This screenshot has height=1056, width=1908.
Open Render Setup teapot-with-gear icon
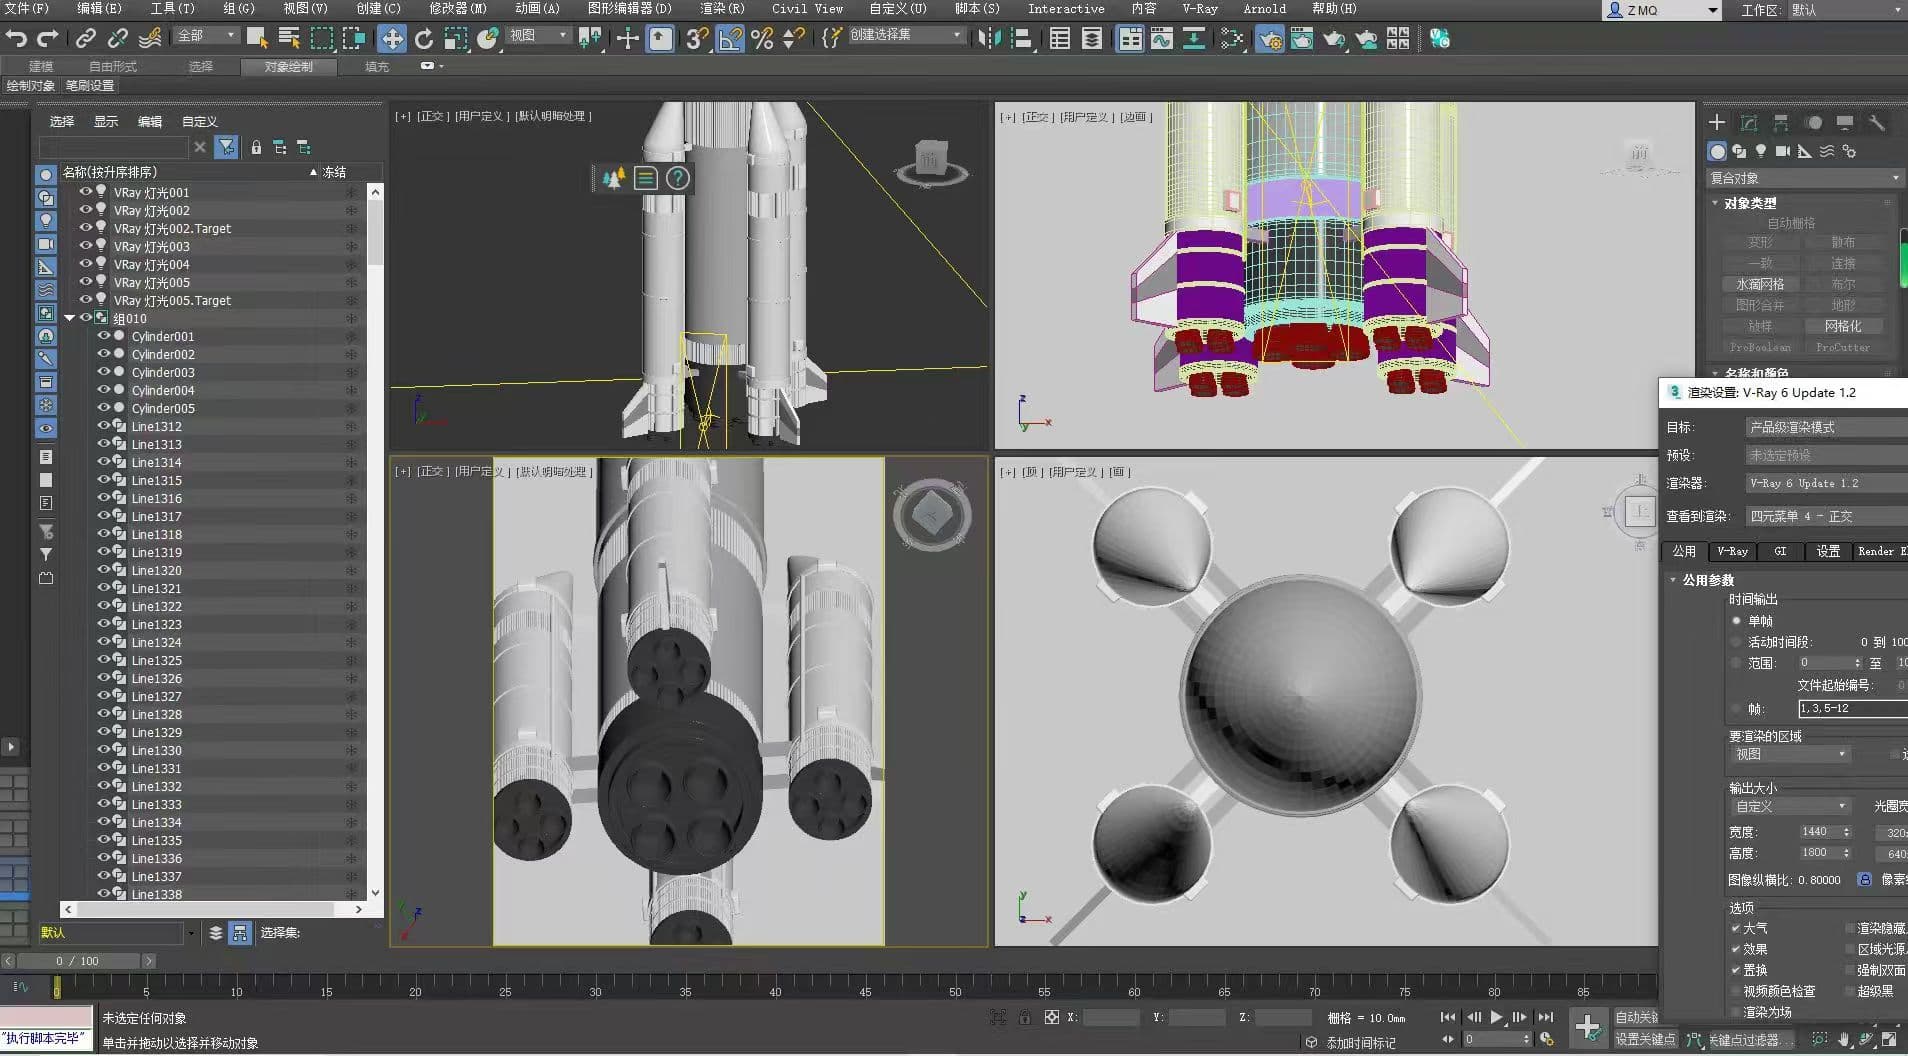[1269, 39]
